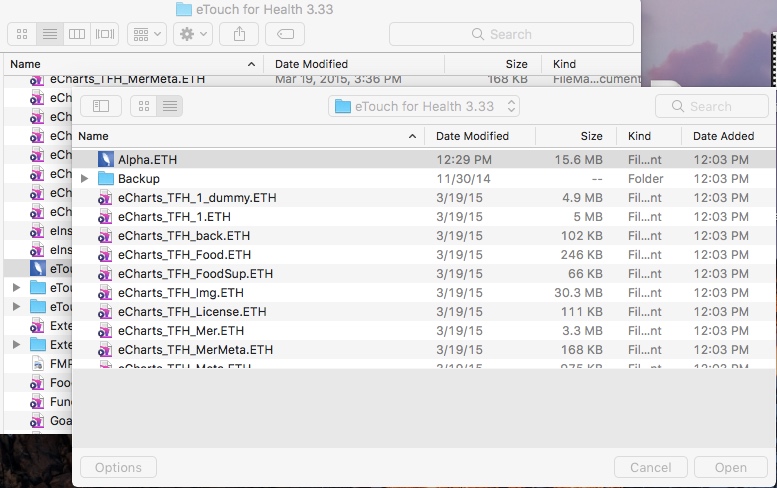Click the Alpha.ETH file icon
Viewport: 777px width, 488px height.
click(x=106, y=160)
